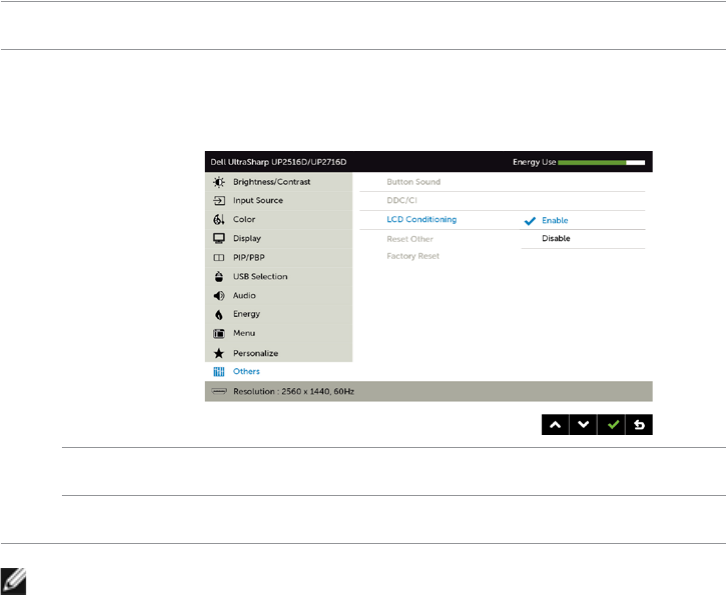Click the Color palette icon
Screen dimensions: 726x595
click(219, 219)
